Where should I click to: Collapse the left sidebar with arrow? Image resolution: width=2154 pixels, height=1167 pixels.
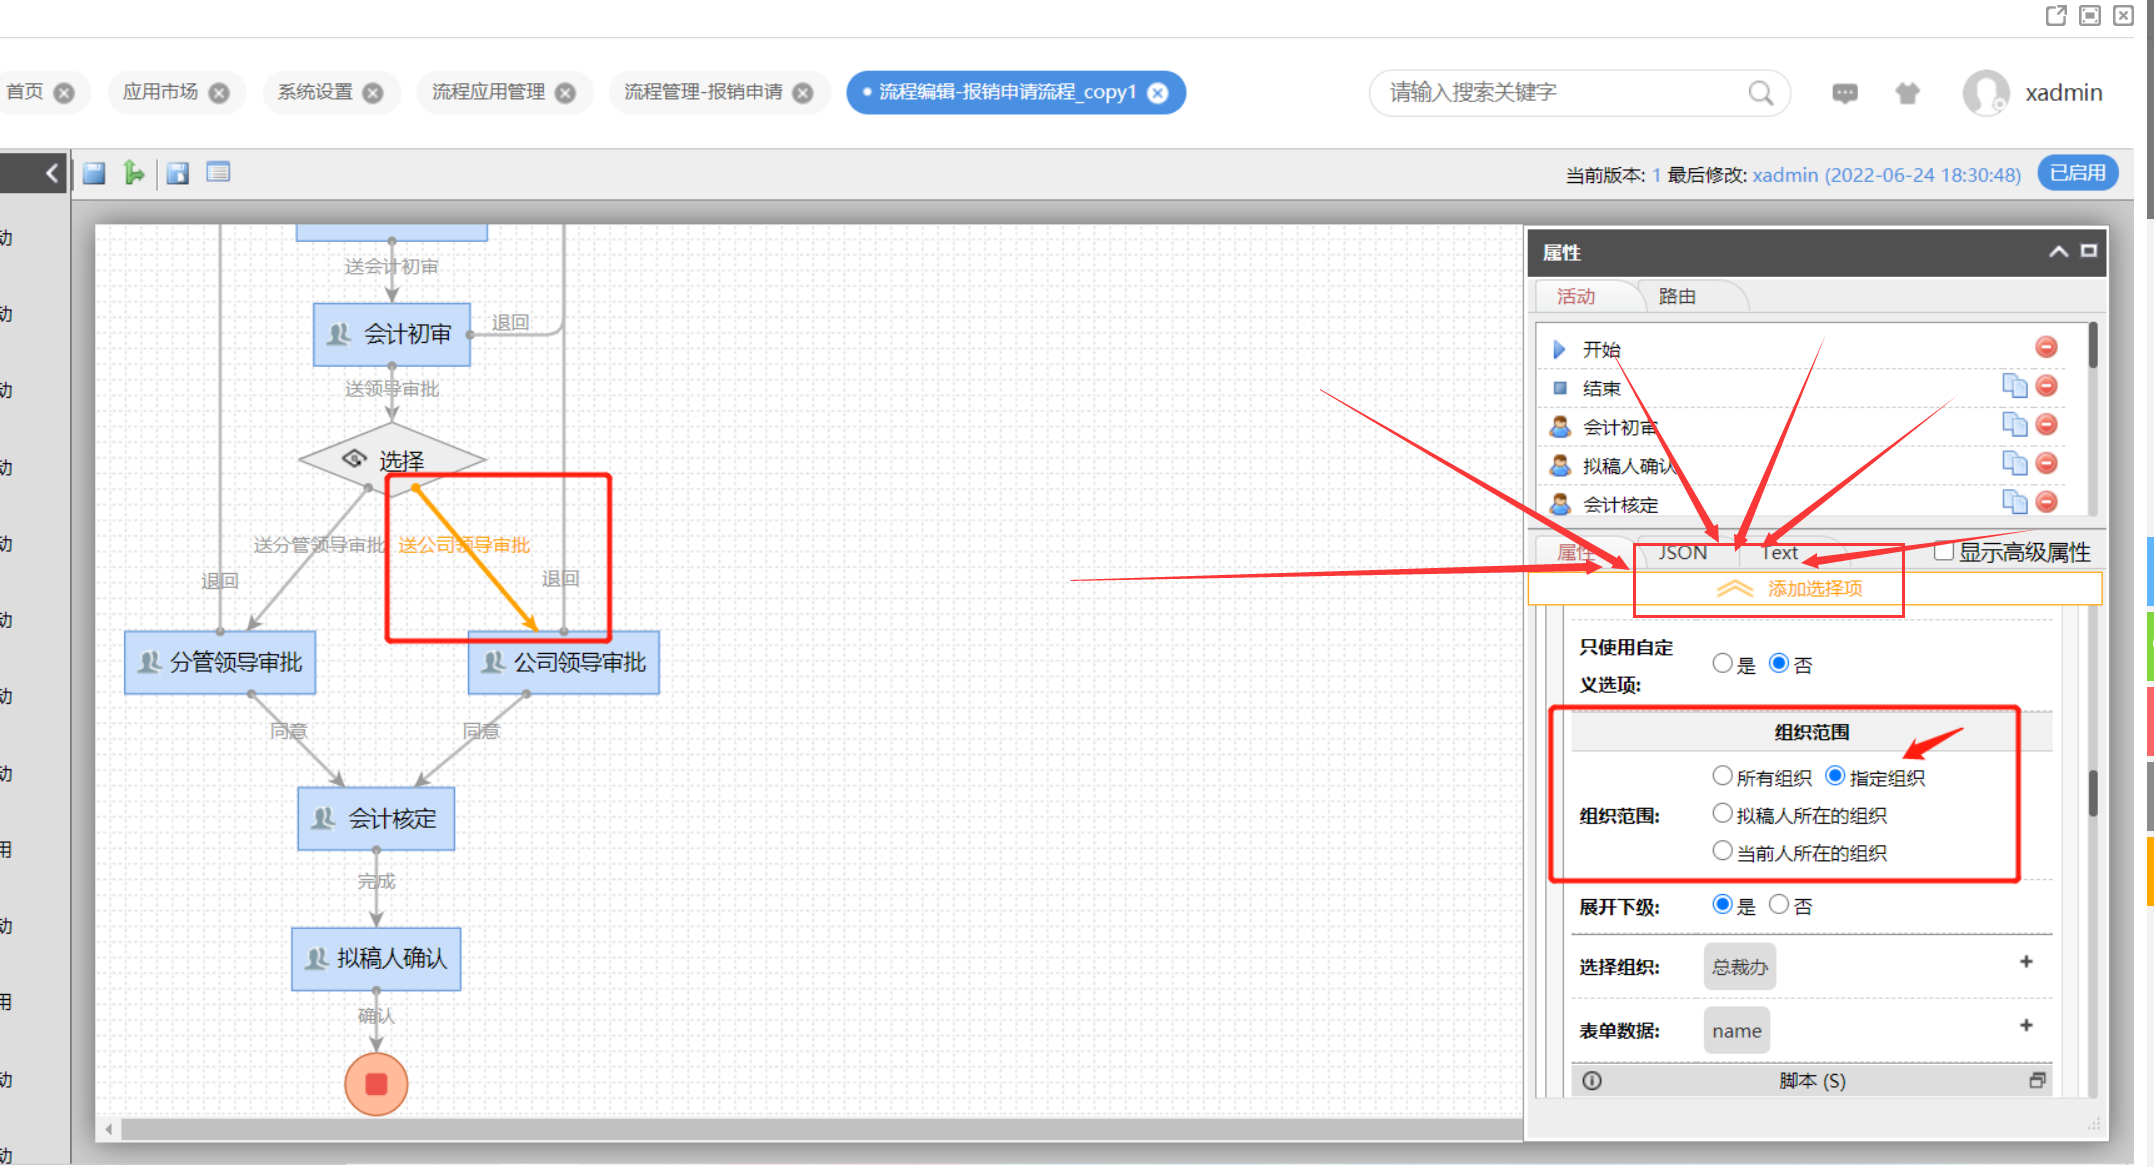point(51,173)
